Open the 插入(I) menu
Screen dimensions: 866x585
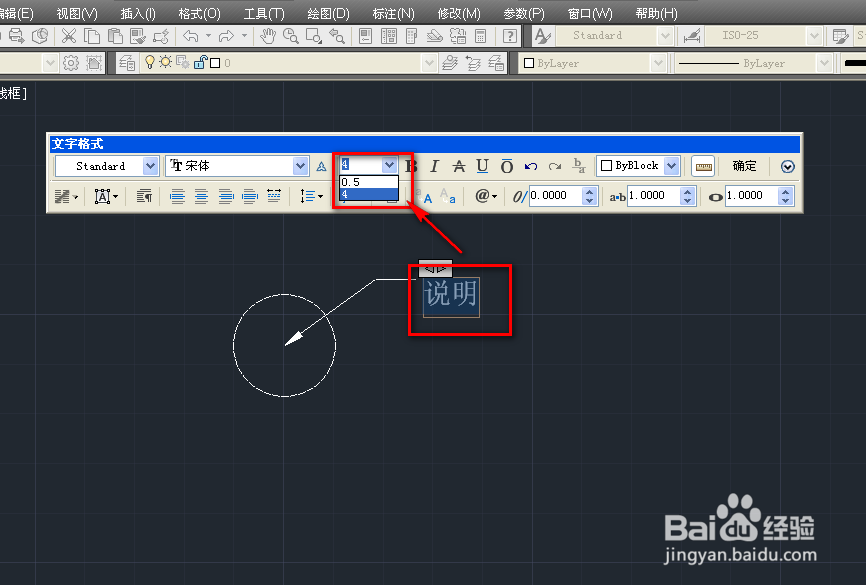coord(138,13)
